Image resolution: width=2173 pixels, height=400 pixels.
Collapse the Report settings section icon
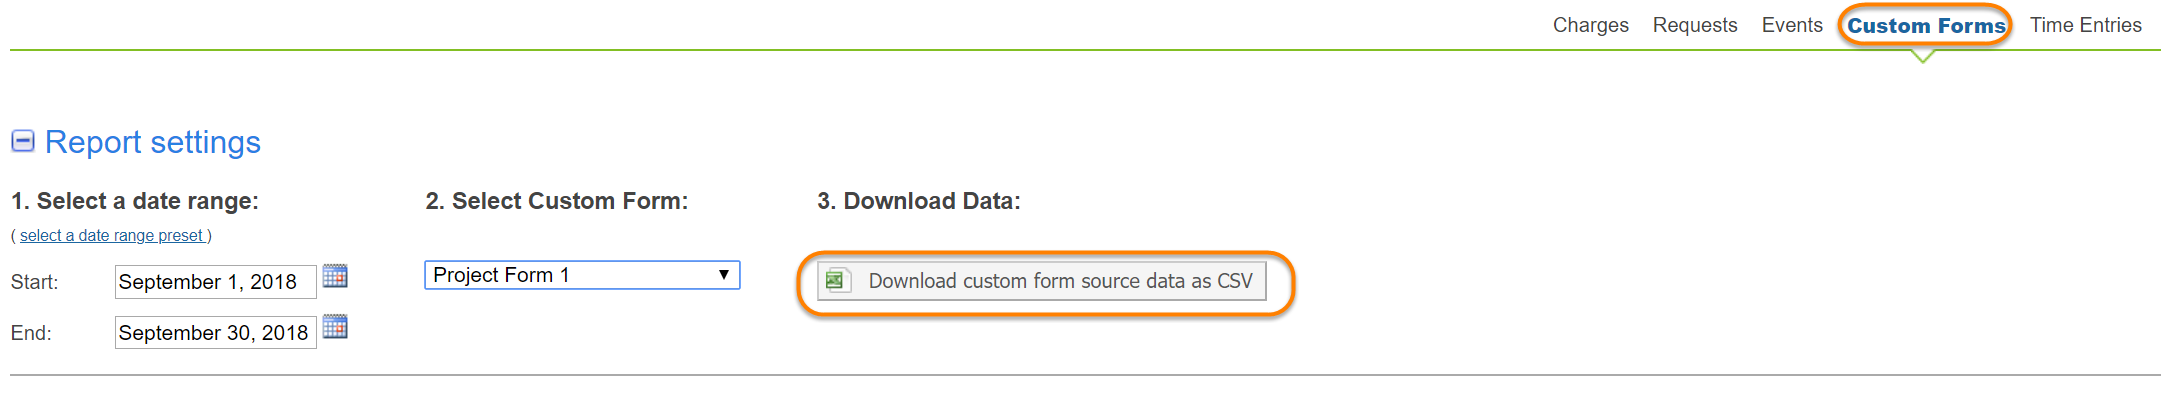pos(23,142)
